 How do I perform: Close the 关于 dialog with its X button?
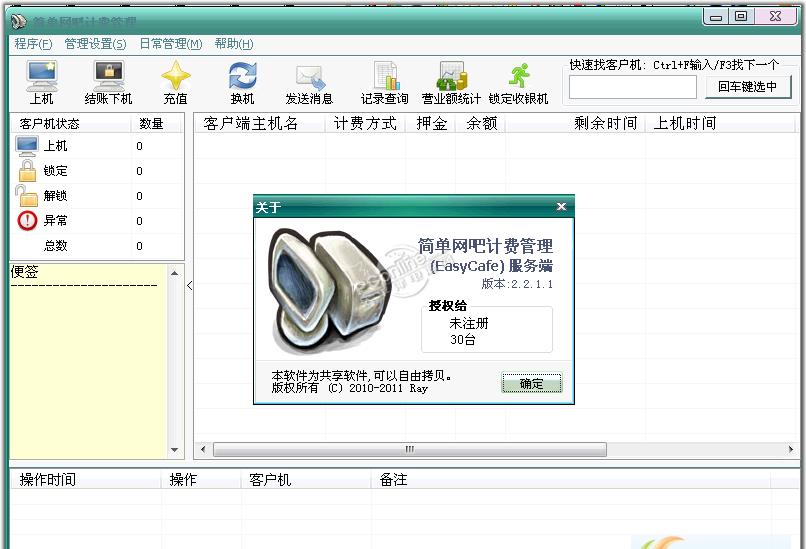click(x=561, y=207)
